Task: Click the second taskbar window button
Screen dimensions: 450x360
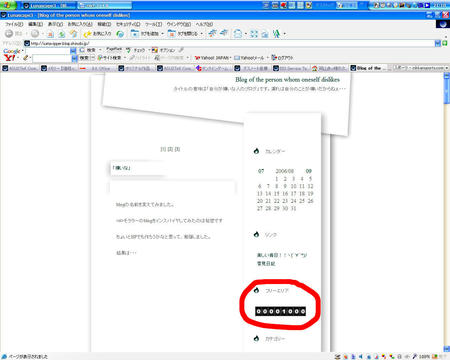Action: pos(105,5)
